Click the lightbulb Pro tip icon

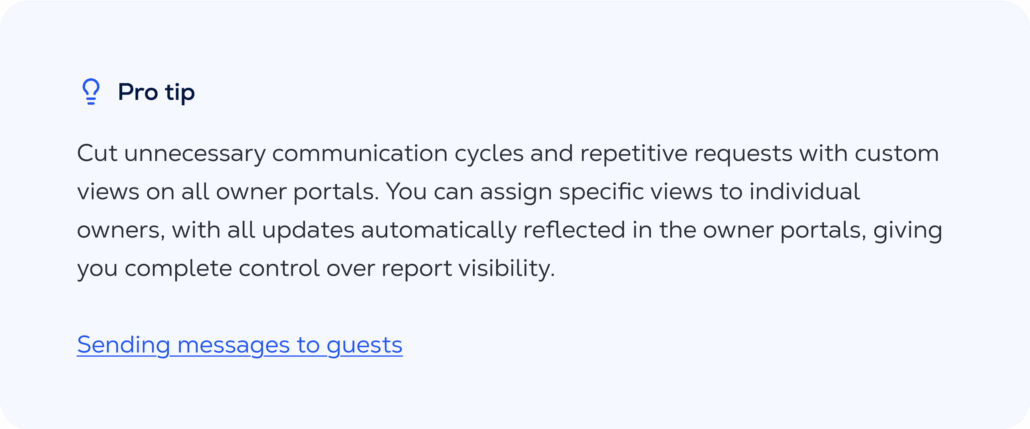click(90, 93)
